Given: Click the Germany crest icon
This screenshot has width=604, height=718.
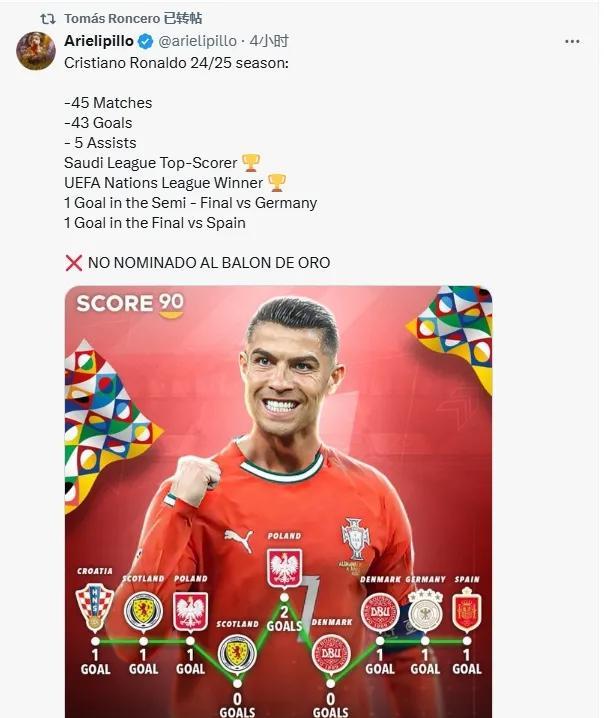Looking at the screenshot, I should (x=425, y=610).
